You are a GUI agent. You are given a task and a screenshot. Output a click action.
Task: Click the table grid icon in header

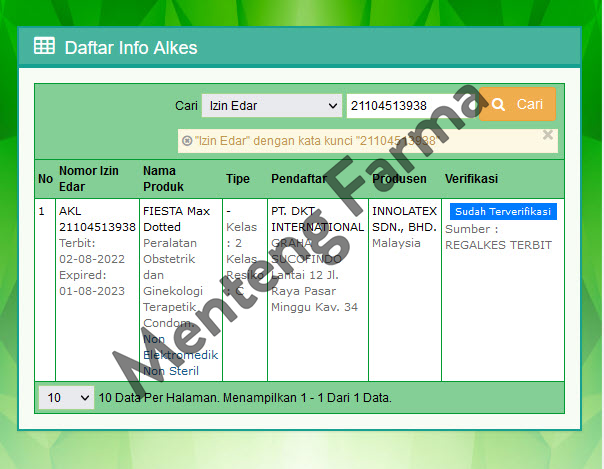44,46
